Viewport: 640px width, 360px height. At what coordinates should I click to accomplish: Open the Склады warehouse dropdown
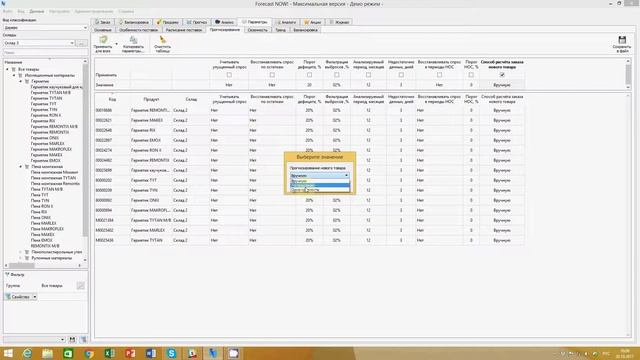[39, 43]
